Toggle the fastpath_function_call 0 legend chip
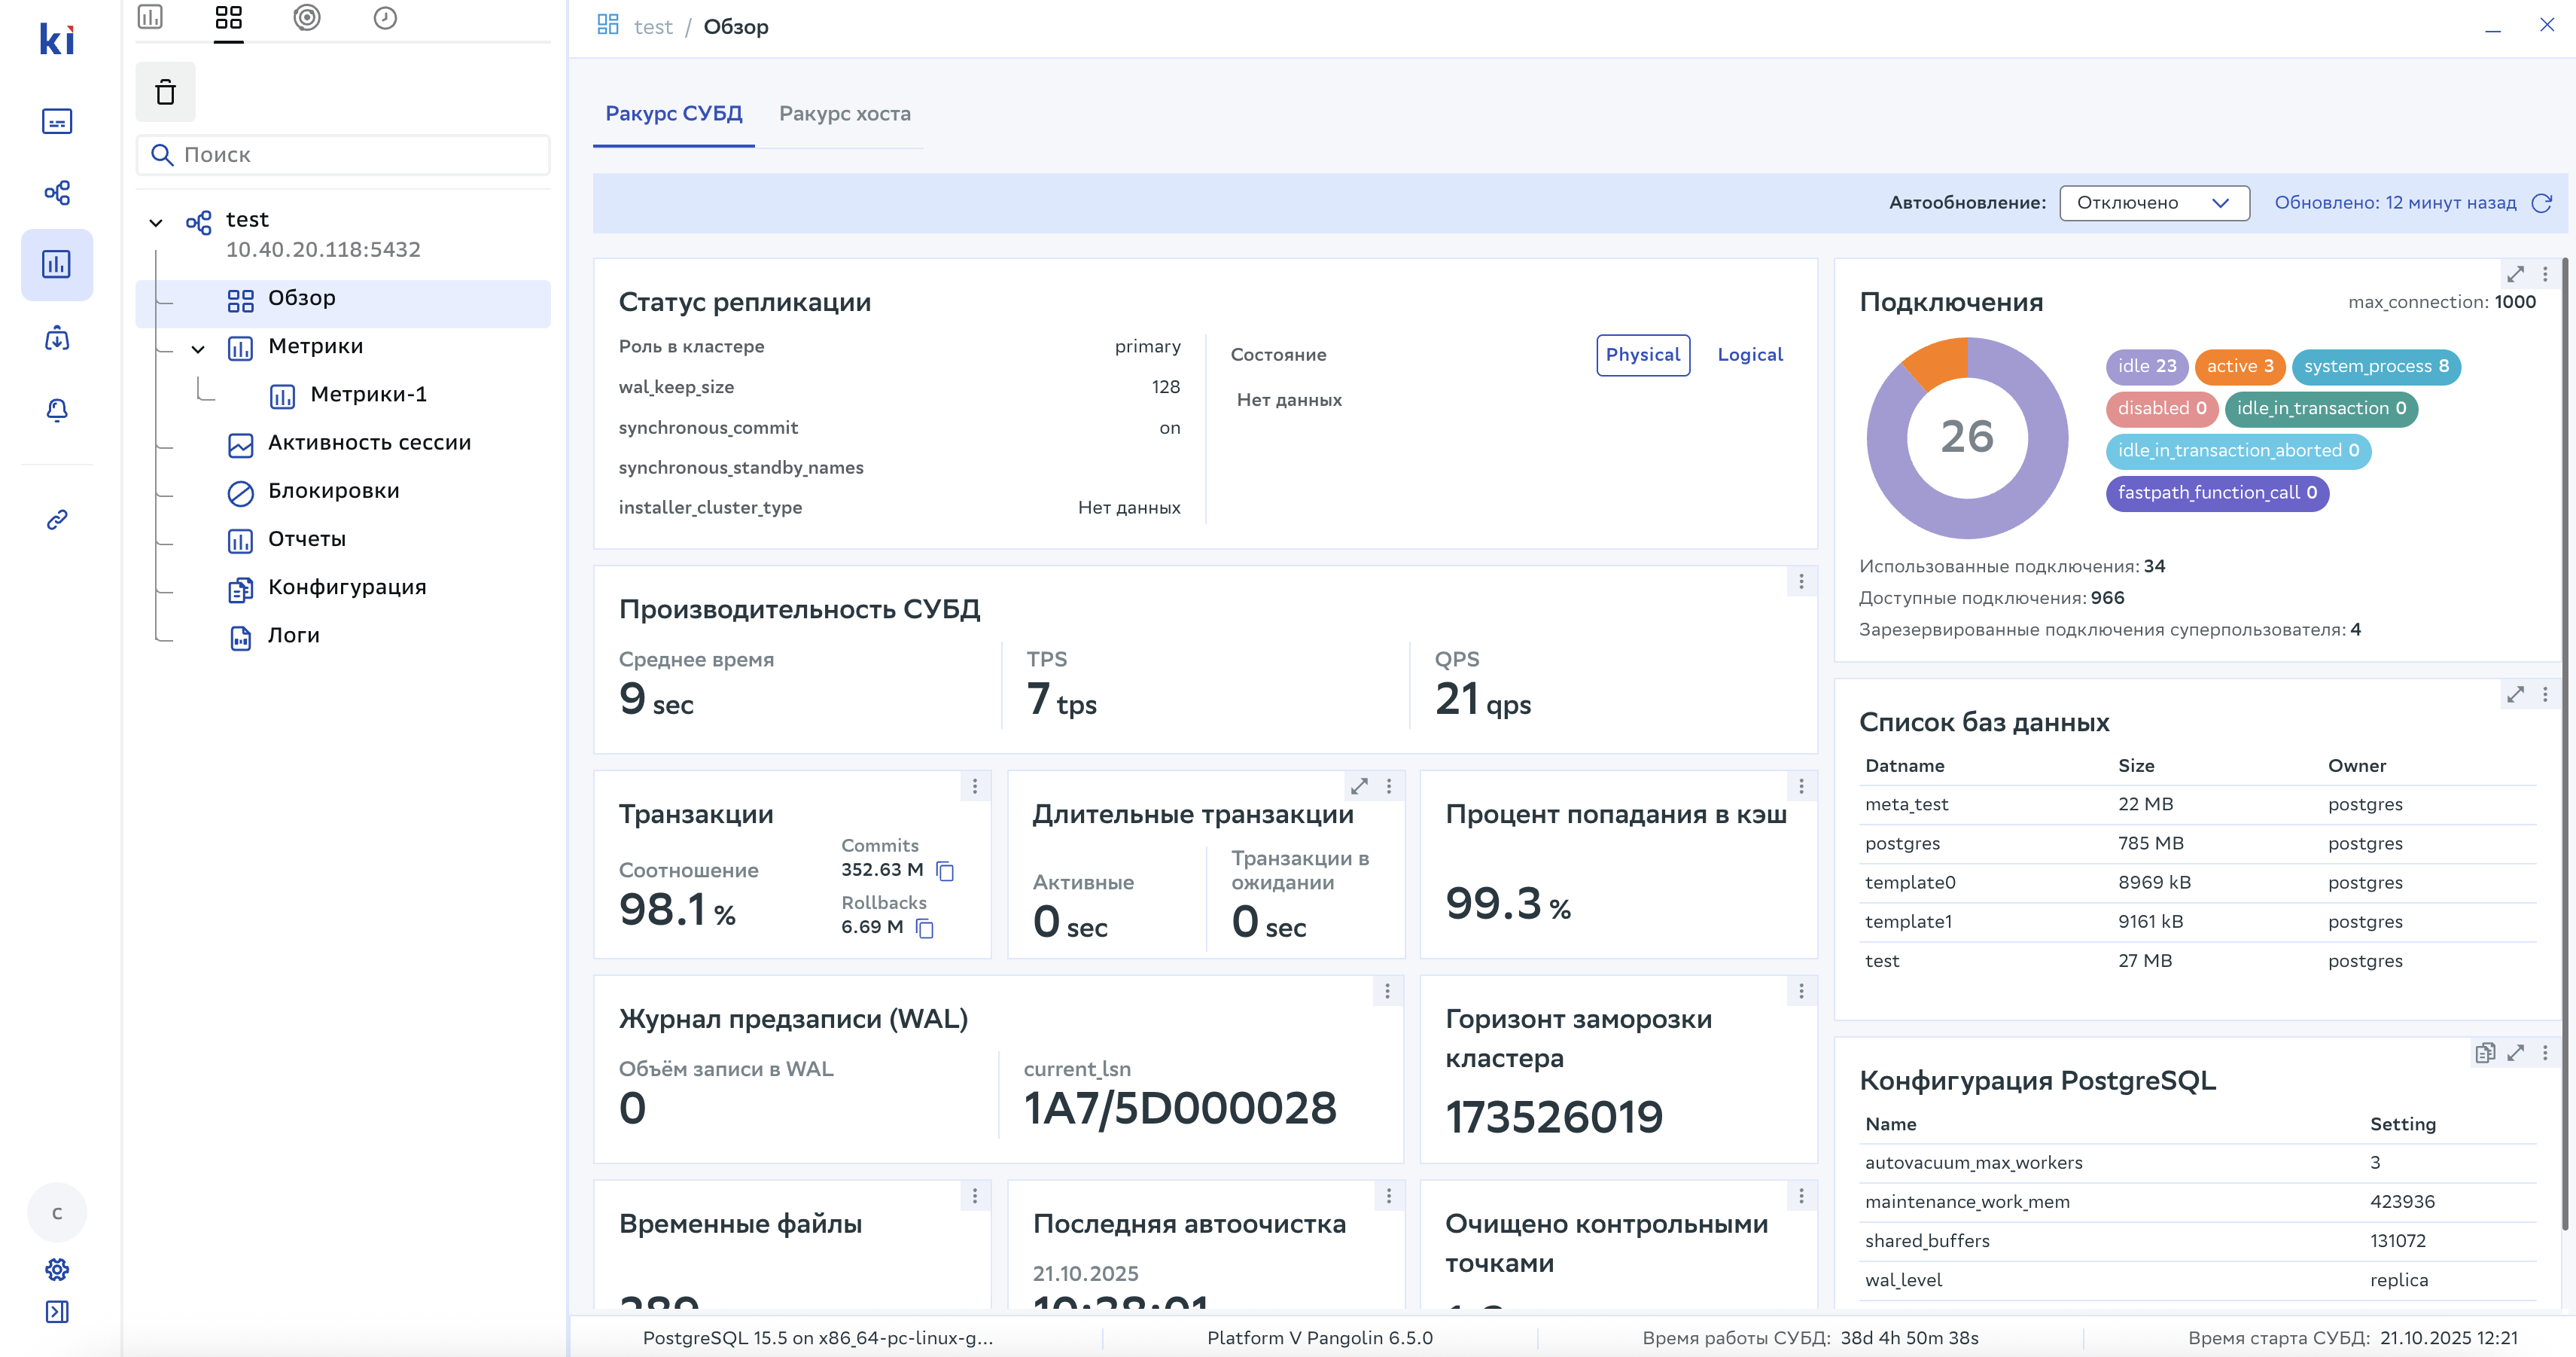 click(x=2217, y=493)
